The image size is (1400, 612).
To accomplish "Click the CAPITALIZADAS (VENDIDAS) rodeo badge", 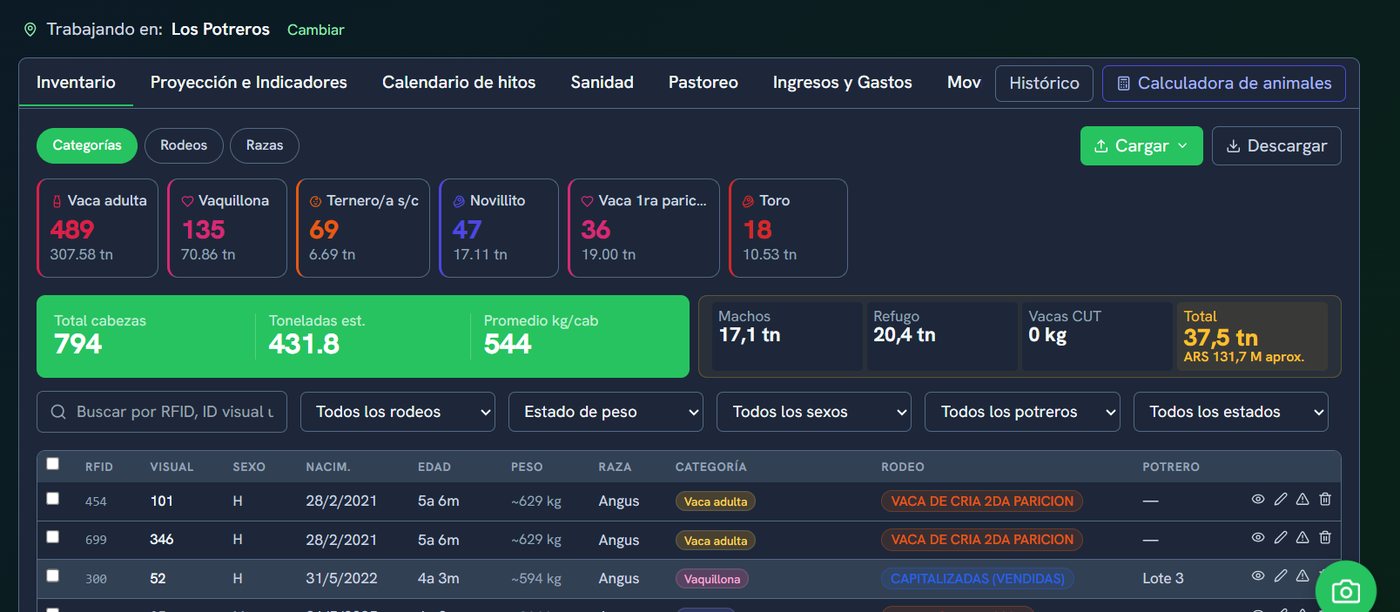I will coord(978,578).
